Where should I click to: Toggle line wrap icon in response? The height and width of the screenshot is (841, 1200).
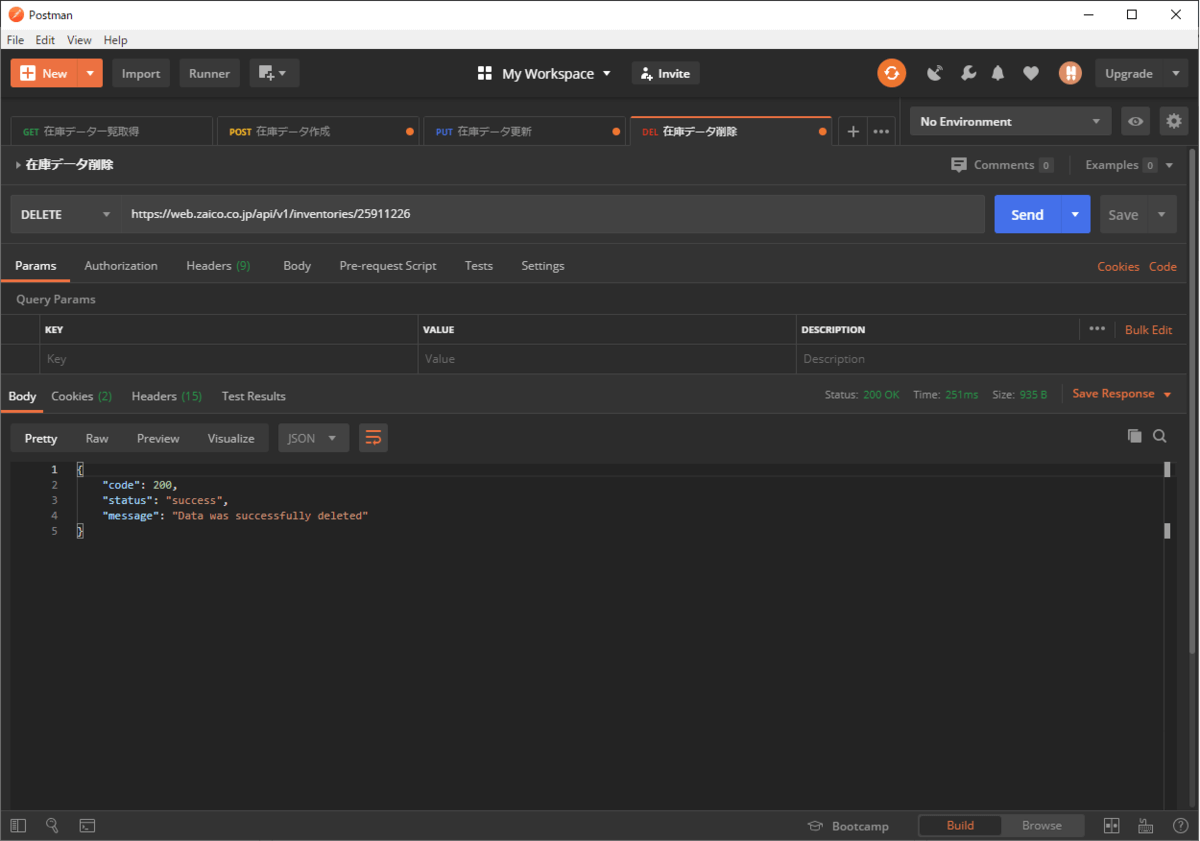click(x=373, y=438)
